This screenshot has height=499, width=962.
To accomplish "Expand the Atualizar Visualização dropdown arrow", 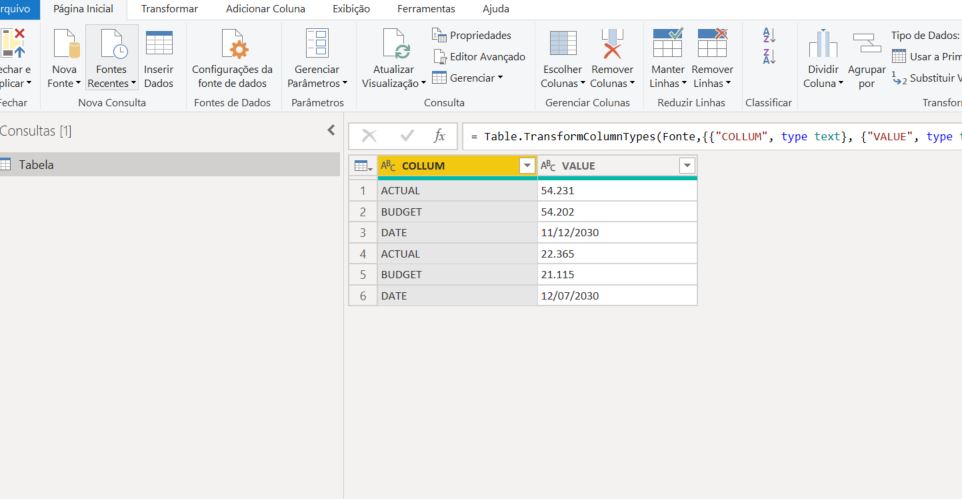I will point(423,83).
